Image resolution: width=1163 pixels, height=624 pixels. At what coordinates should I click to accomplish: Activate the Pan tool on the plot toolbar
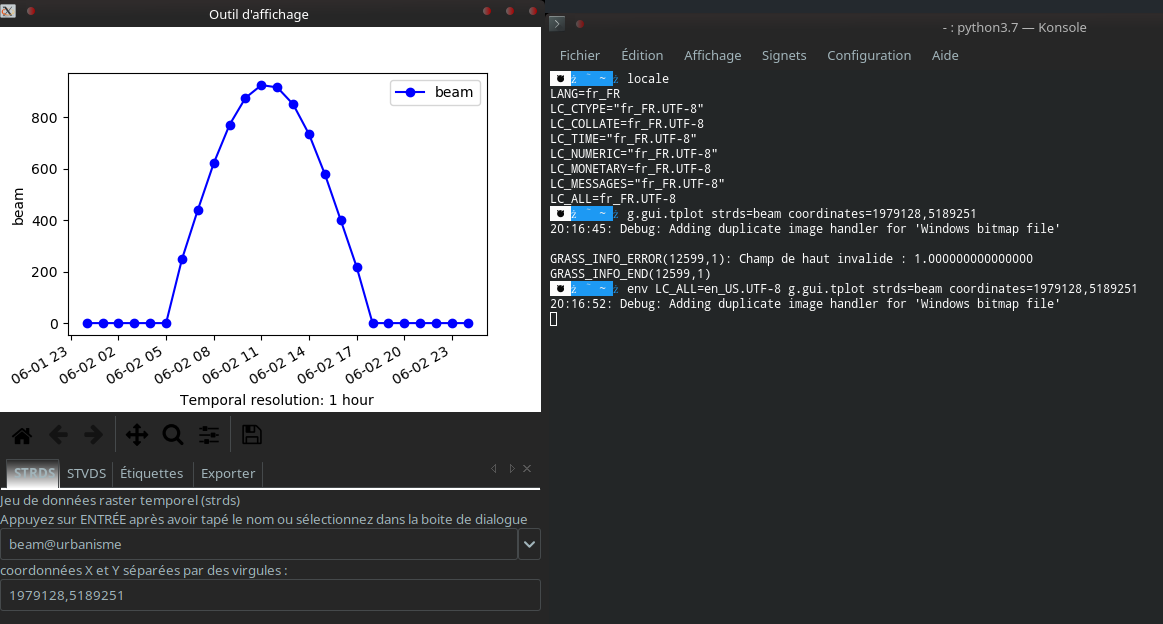pyautogui.click(x=136, y=434)
